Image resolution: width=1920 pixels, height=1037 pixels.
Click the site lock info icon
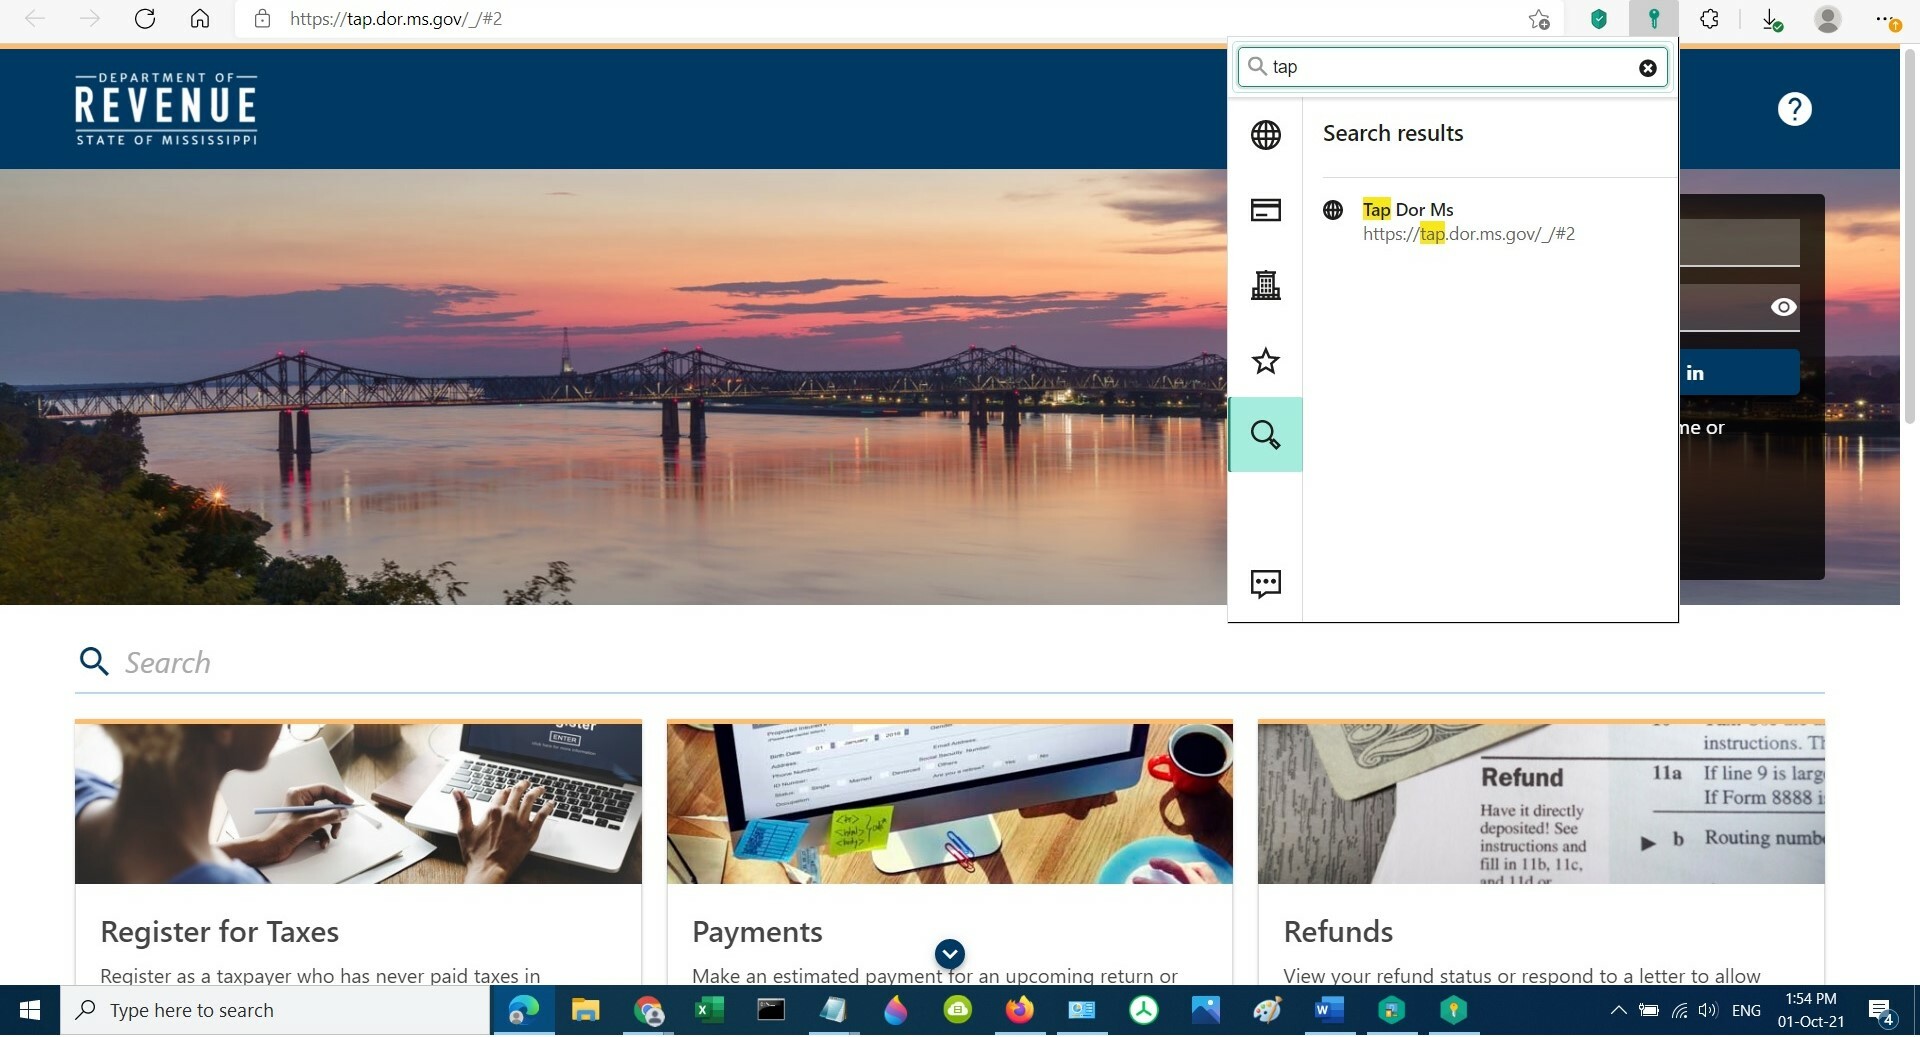point(262,19)
